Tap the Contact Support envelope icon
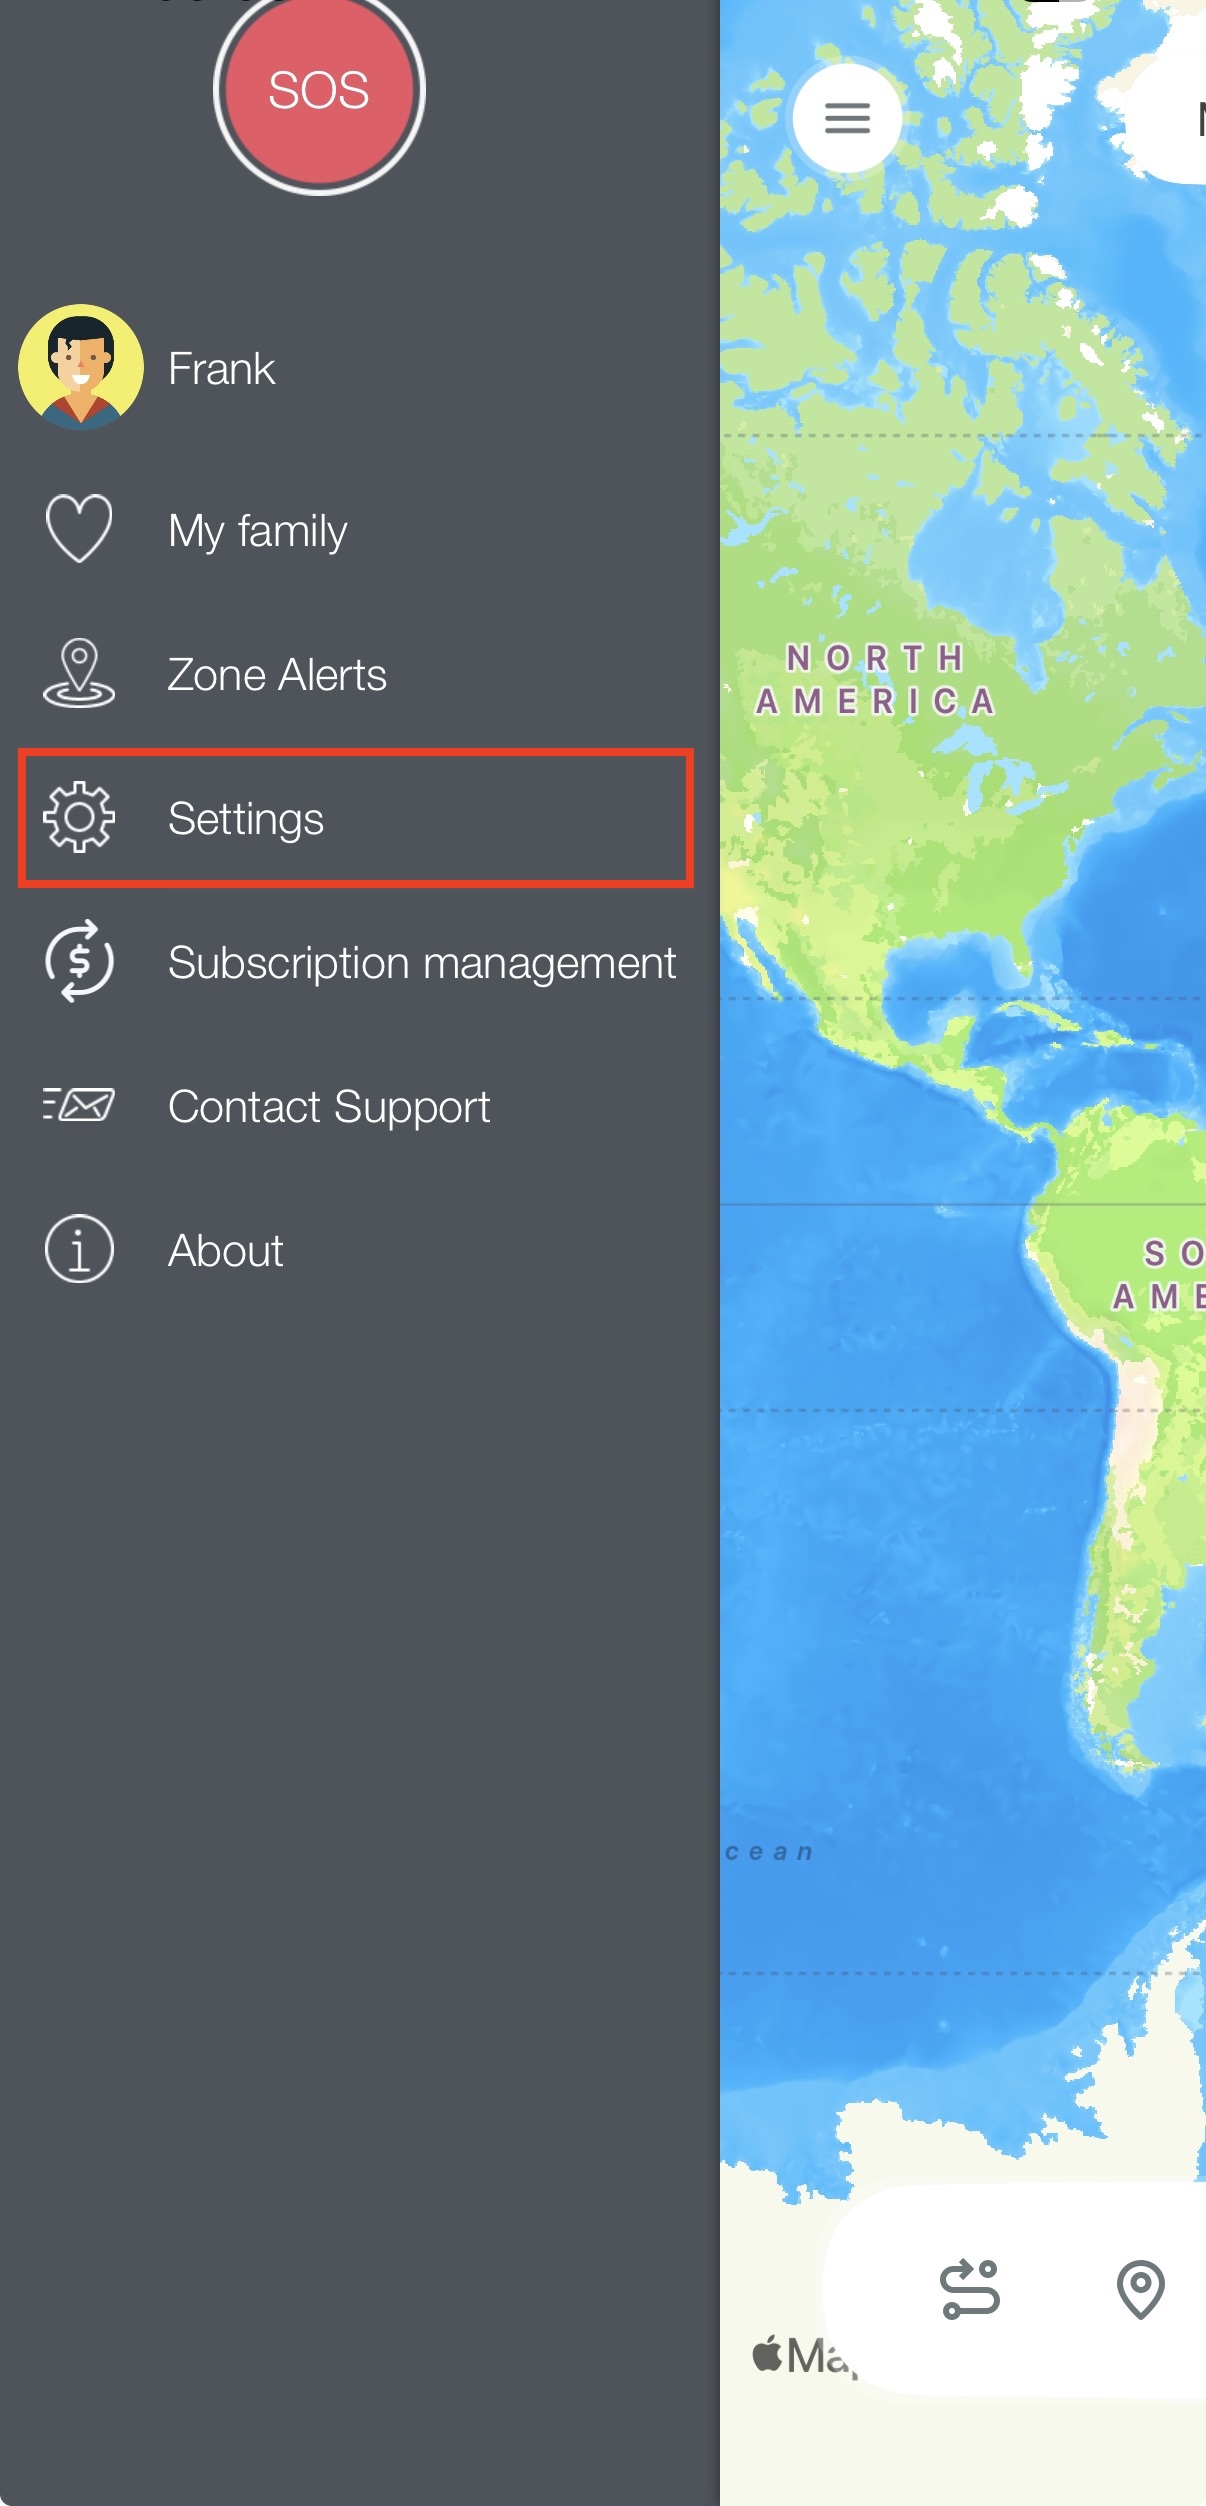 coord(79,1105)
